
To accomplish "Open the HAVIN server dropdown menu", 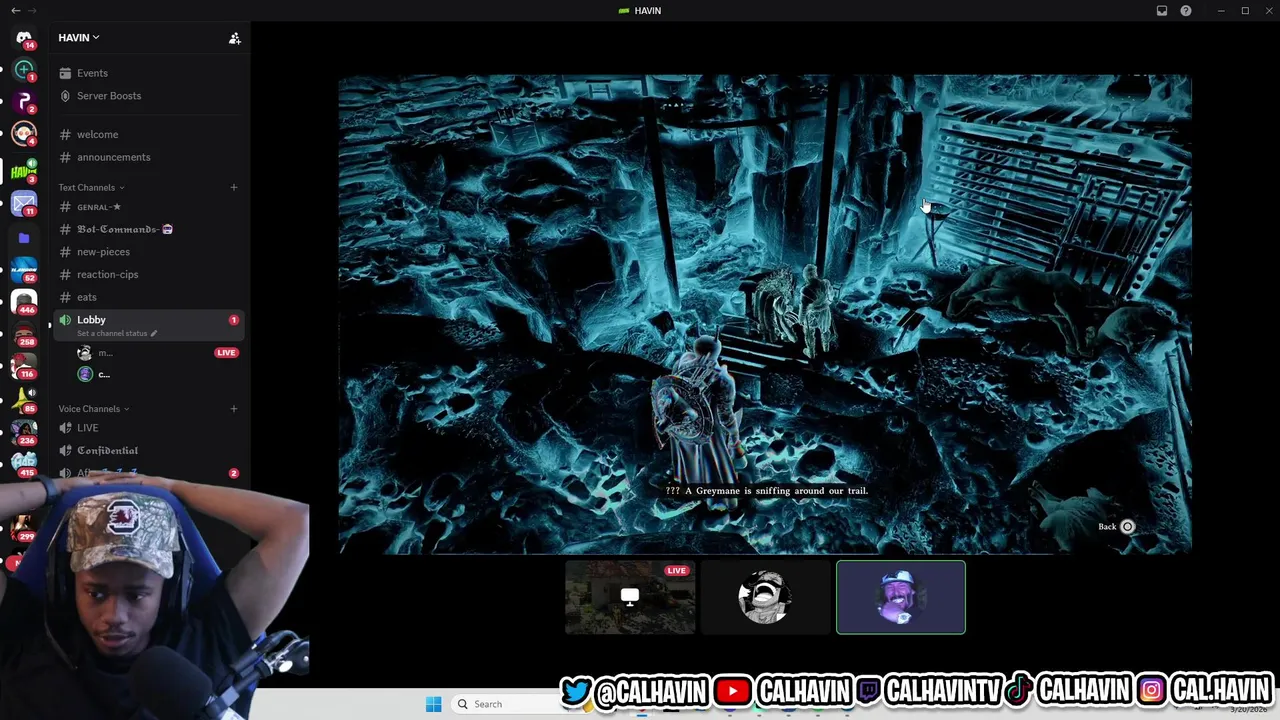I will [x=79, y=38].
